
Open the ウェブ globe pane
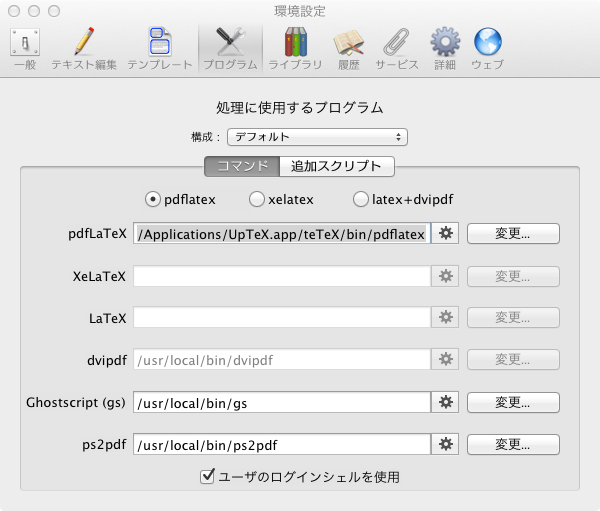(x=487, y=48)
